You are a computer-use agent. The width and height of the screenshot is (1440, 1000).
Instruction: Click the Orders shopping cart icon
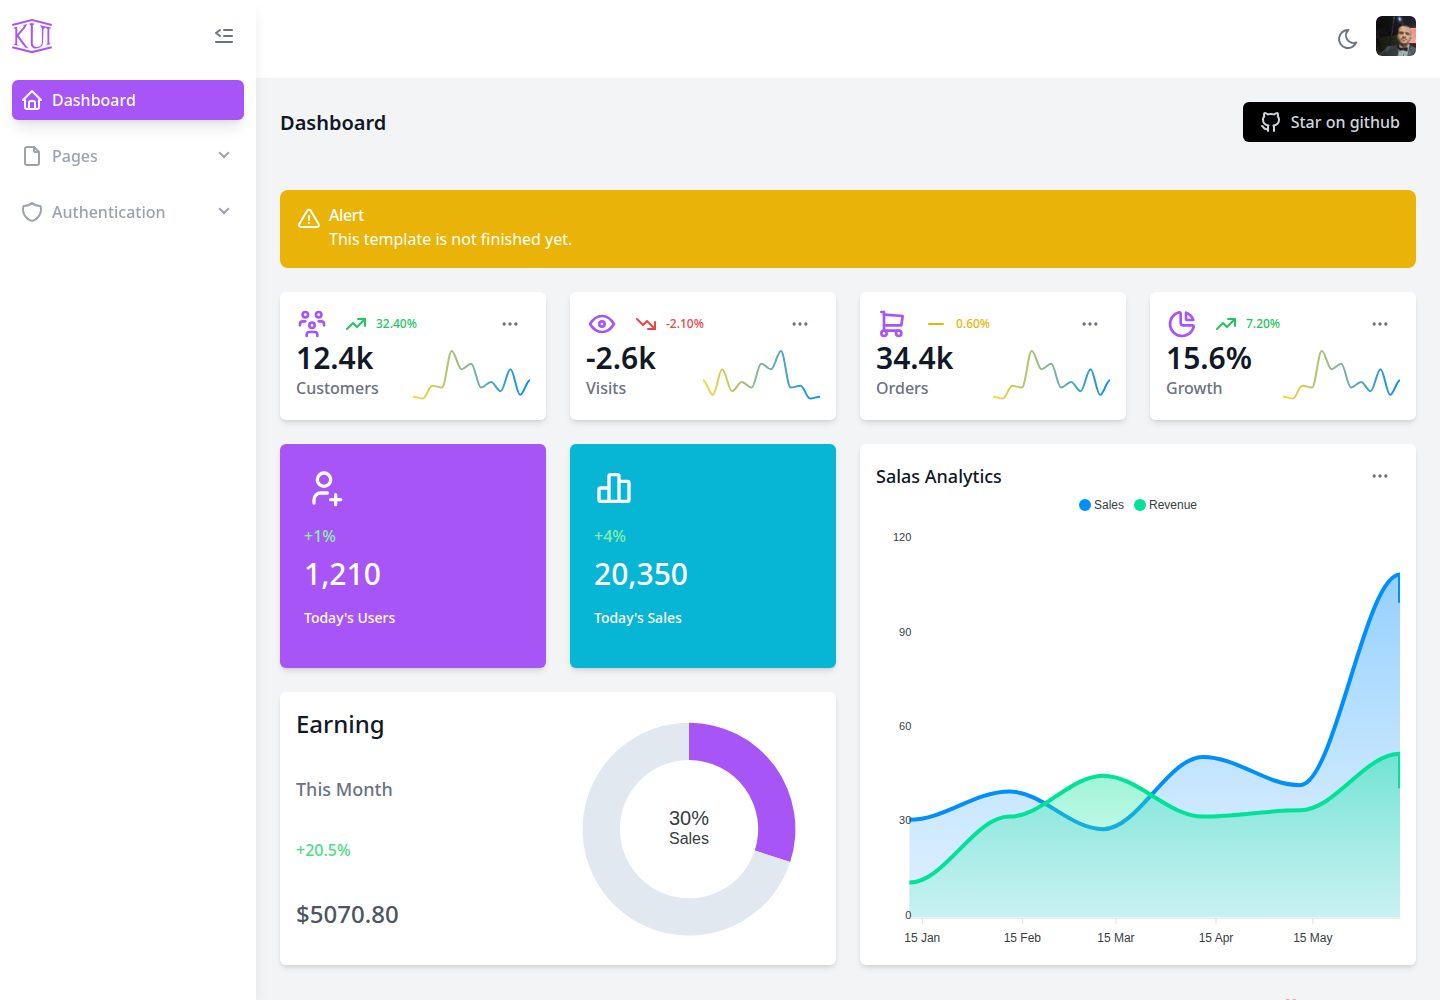point(892,324)
